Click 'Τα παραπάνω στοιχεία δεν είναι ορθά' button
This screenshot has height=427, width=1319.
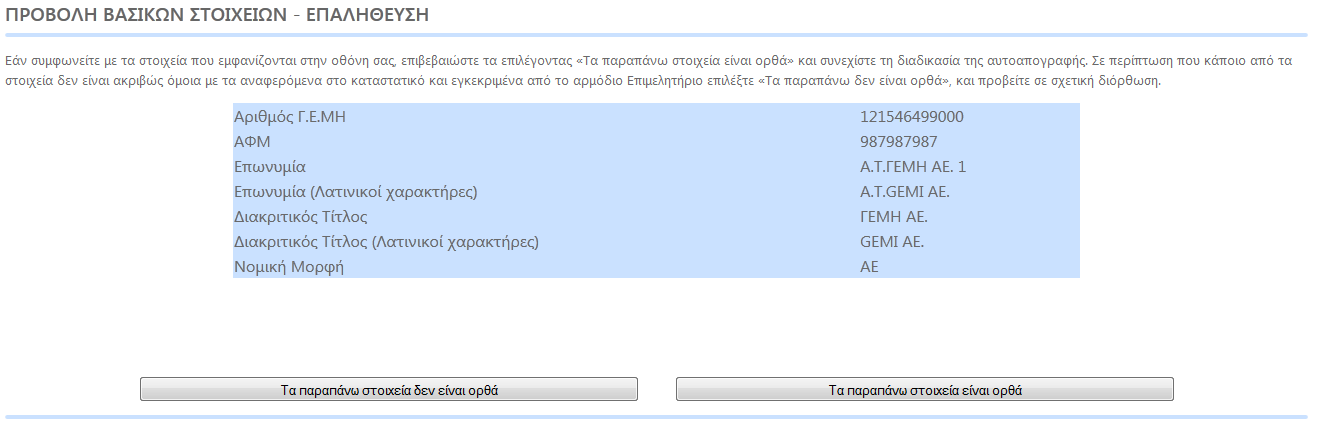click(389, 390)
